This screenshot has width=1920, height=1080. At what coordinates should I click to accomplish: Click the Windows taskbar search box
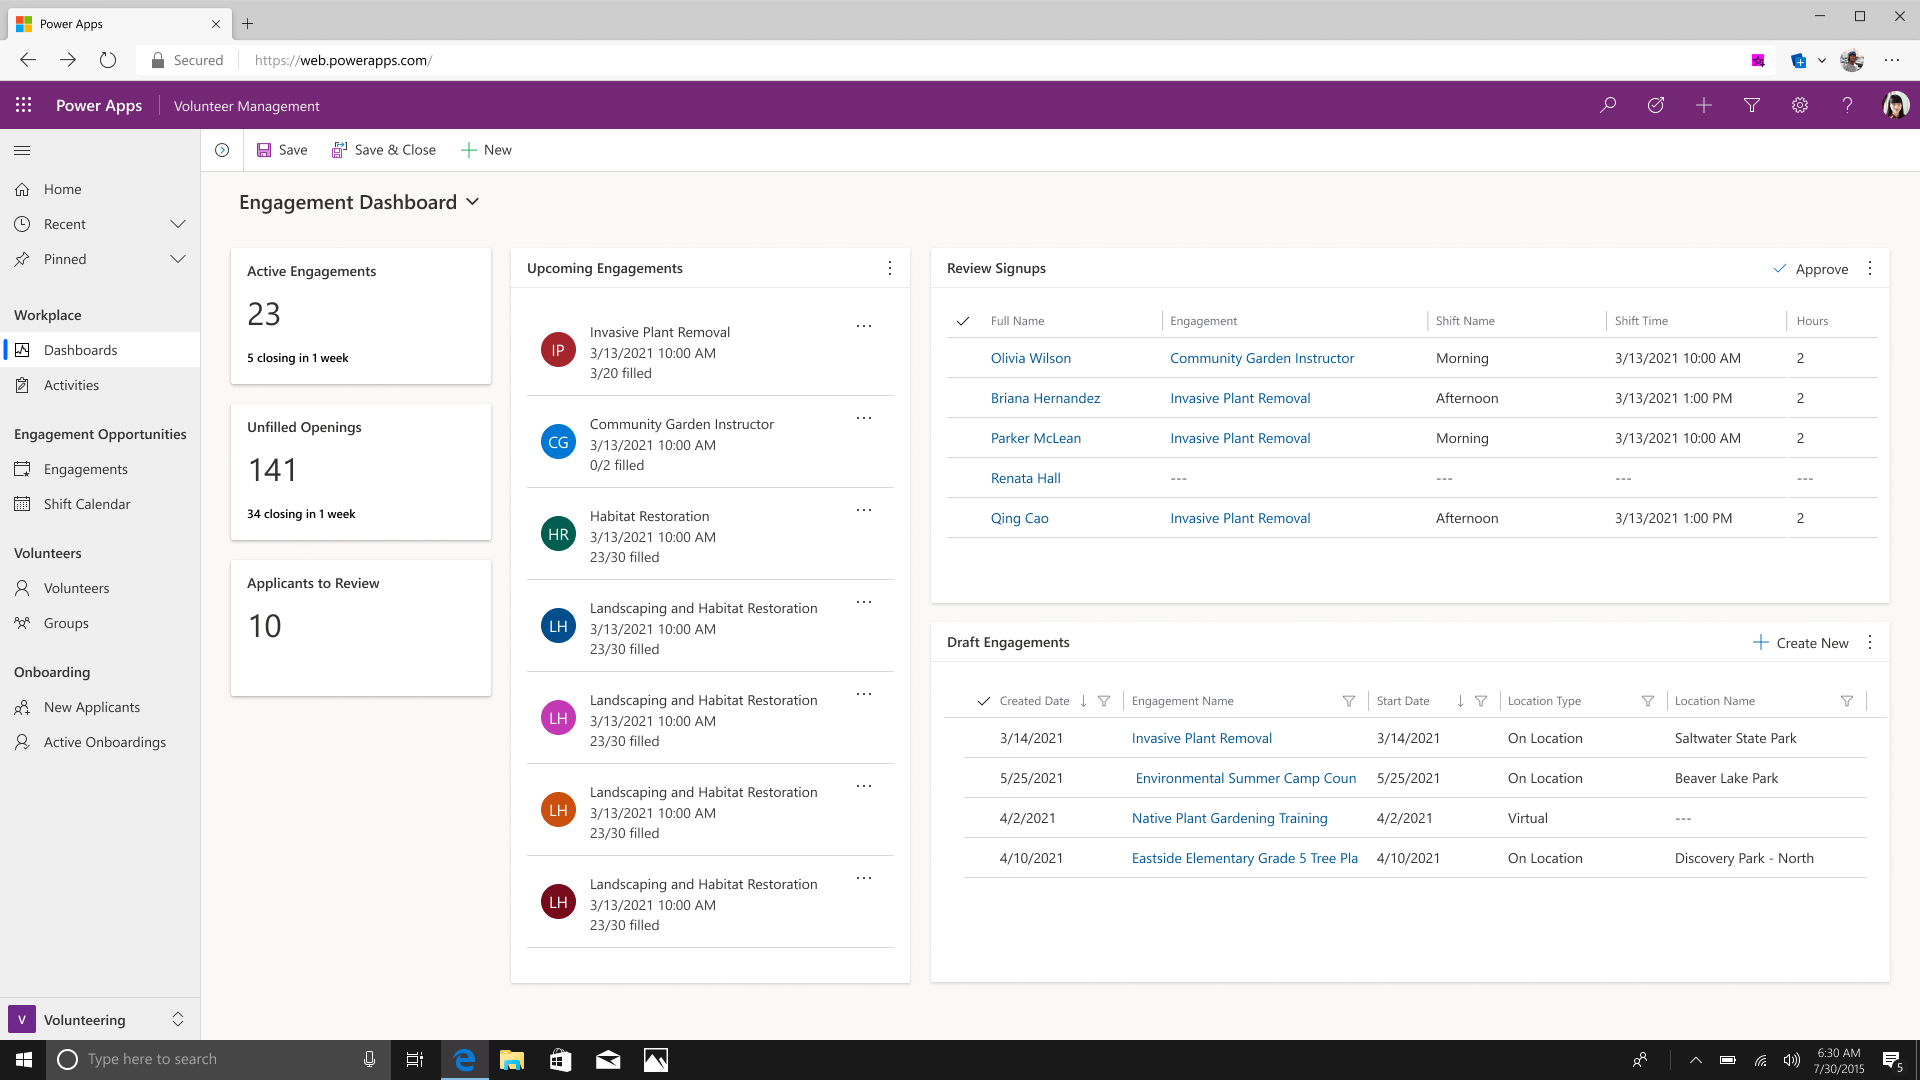(x=210, y=1059)
